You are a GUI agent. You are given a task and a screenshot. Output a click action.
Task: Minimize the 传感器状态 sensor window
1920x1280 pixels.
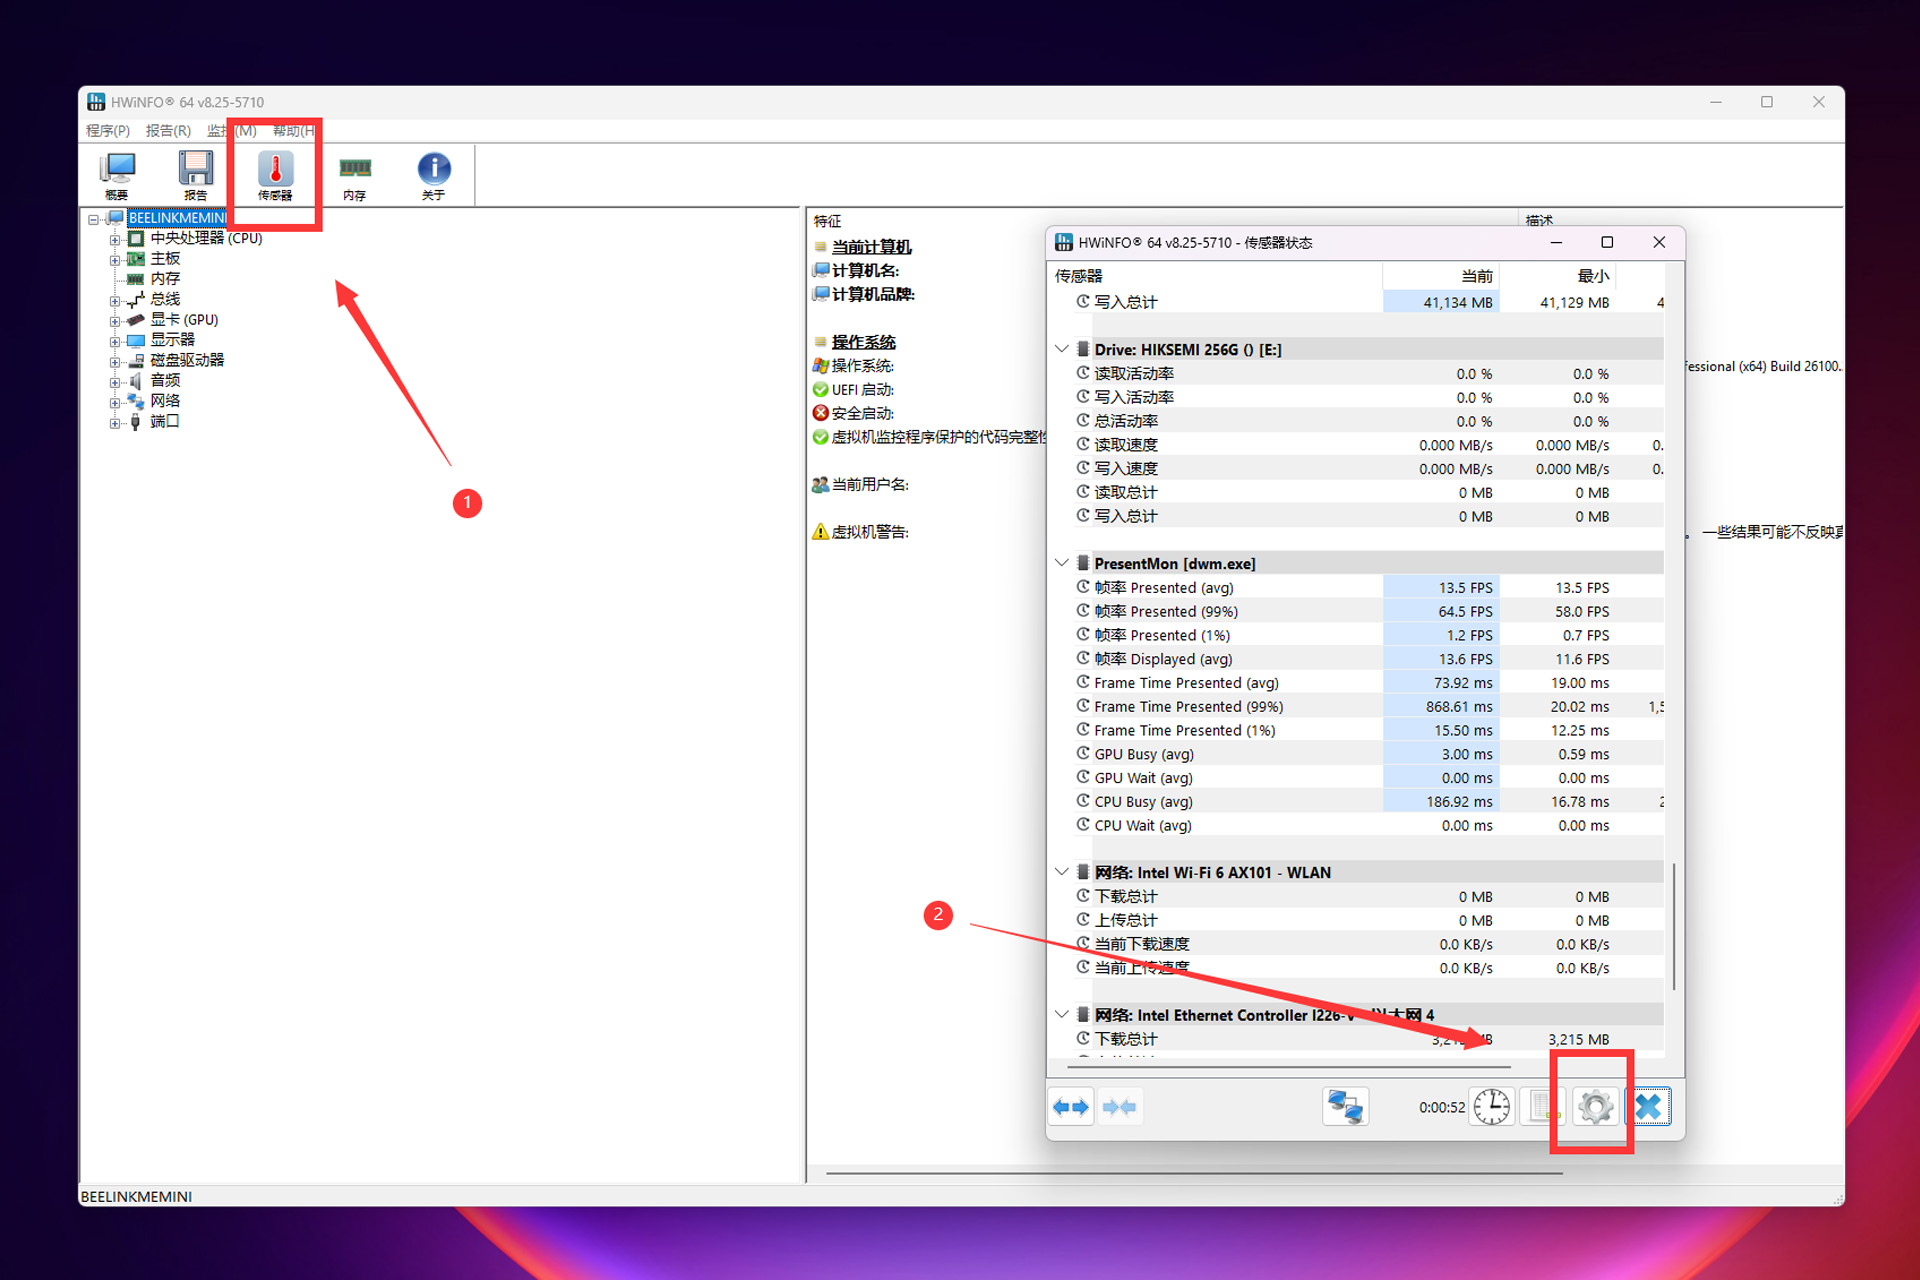[x=1556, y=242]
